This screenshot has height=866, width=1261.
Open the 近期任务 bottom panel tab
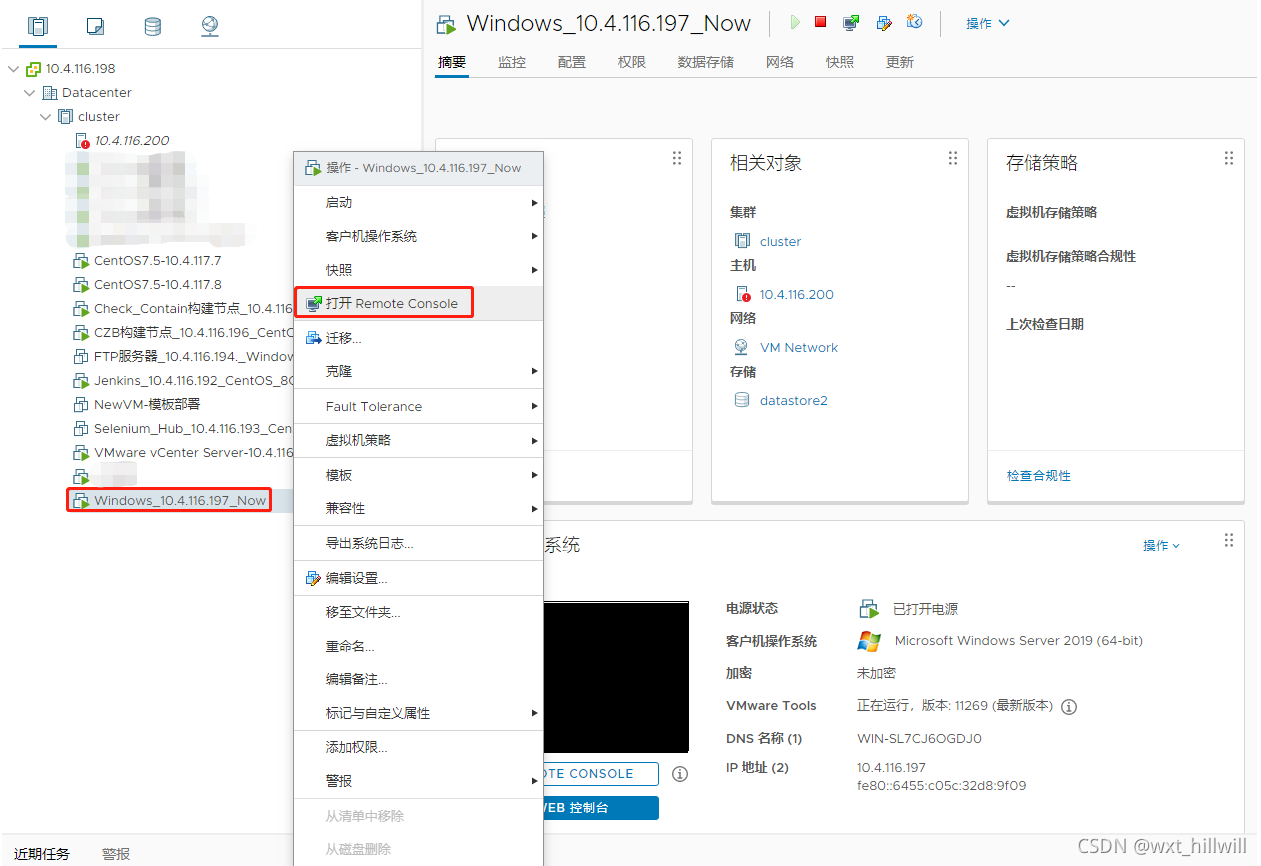tap(42, 854)
